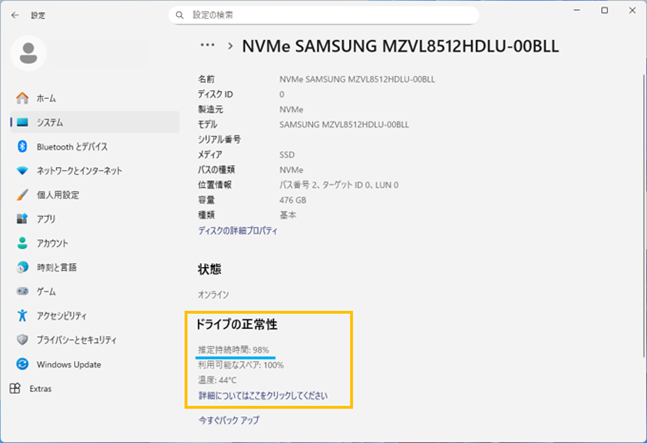Click the Accounts person icon
The image size is (647, 443).
pos(22,243)
